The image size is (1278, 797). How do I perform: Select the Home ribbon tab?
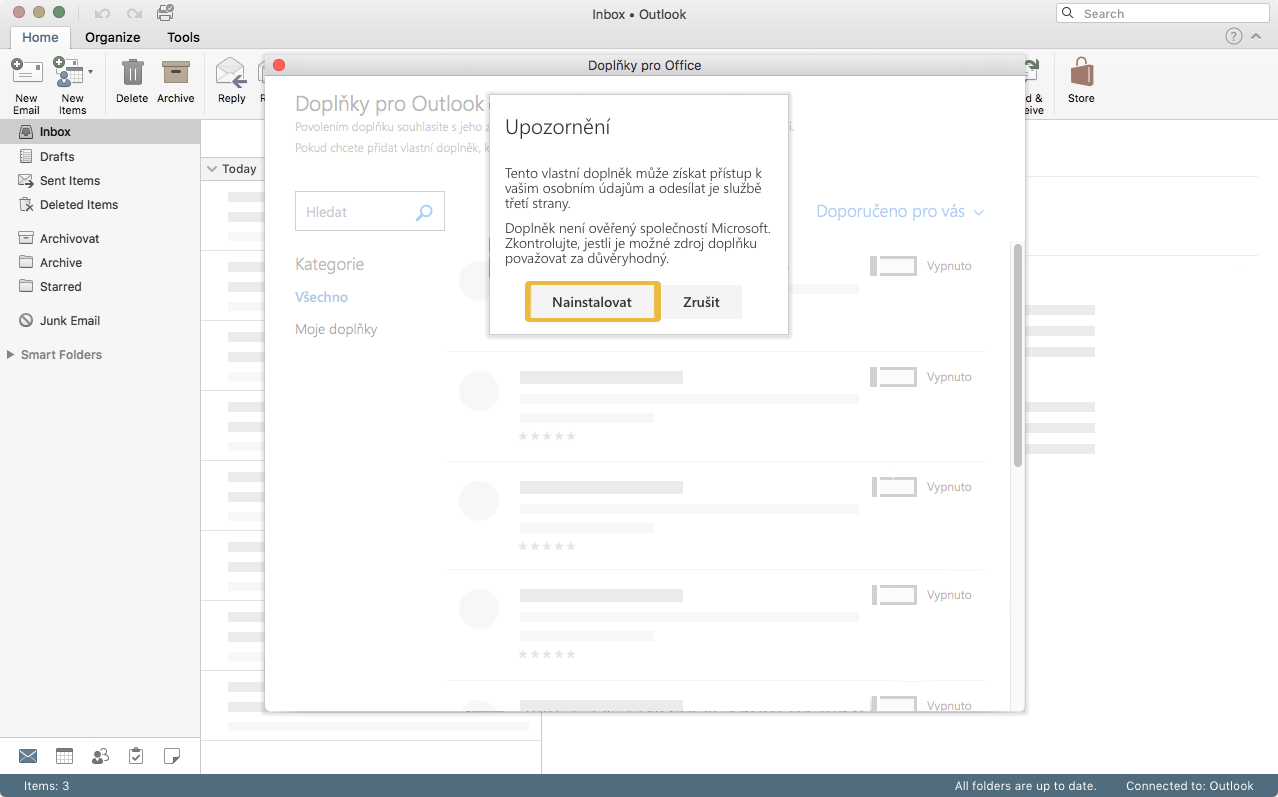(x=41, y=37)
